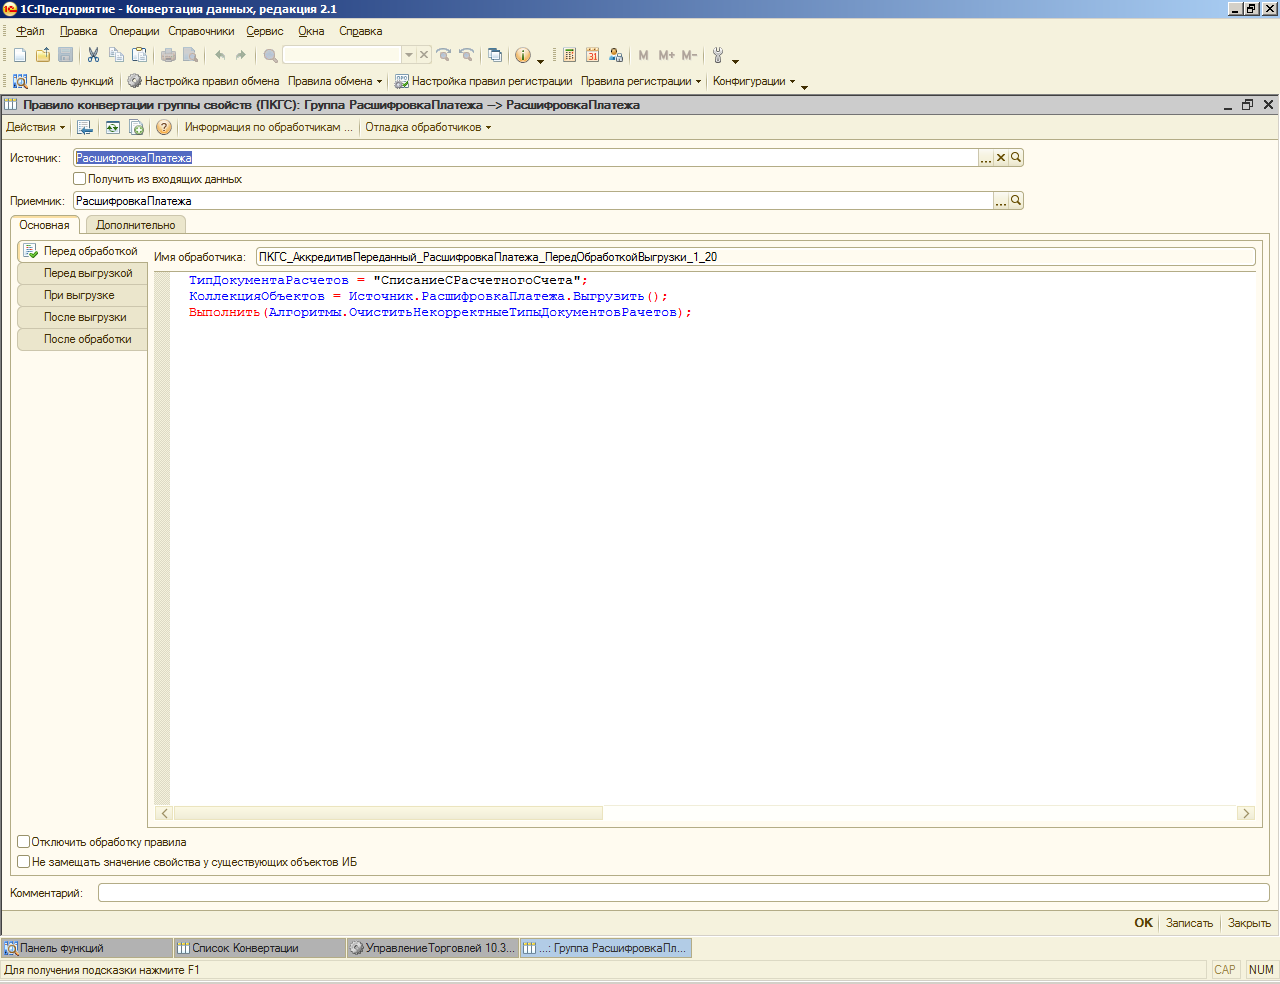1280x984 pixels.
Task: Open the Сервис menu
Action: pyautogui.click(x=265, y=31)
